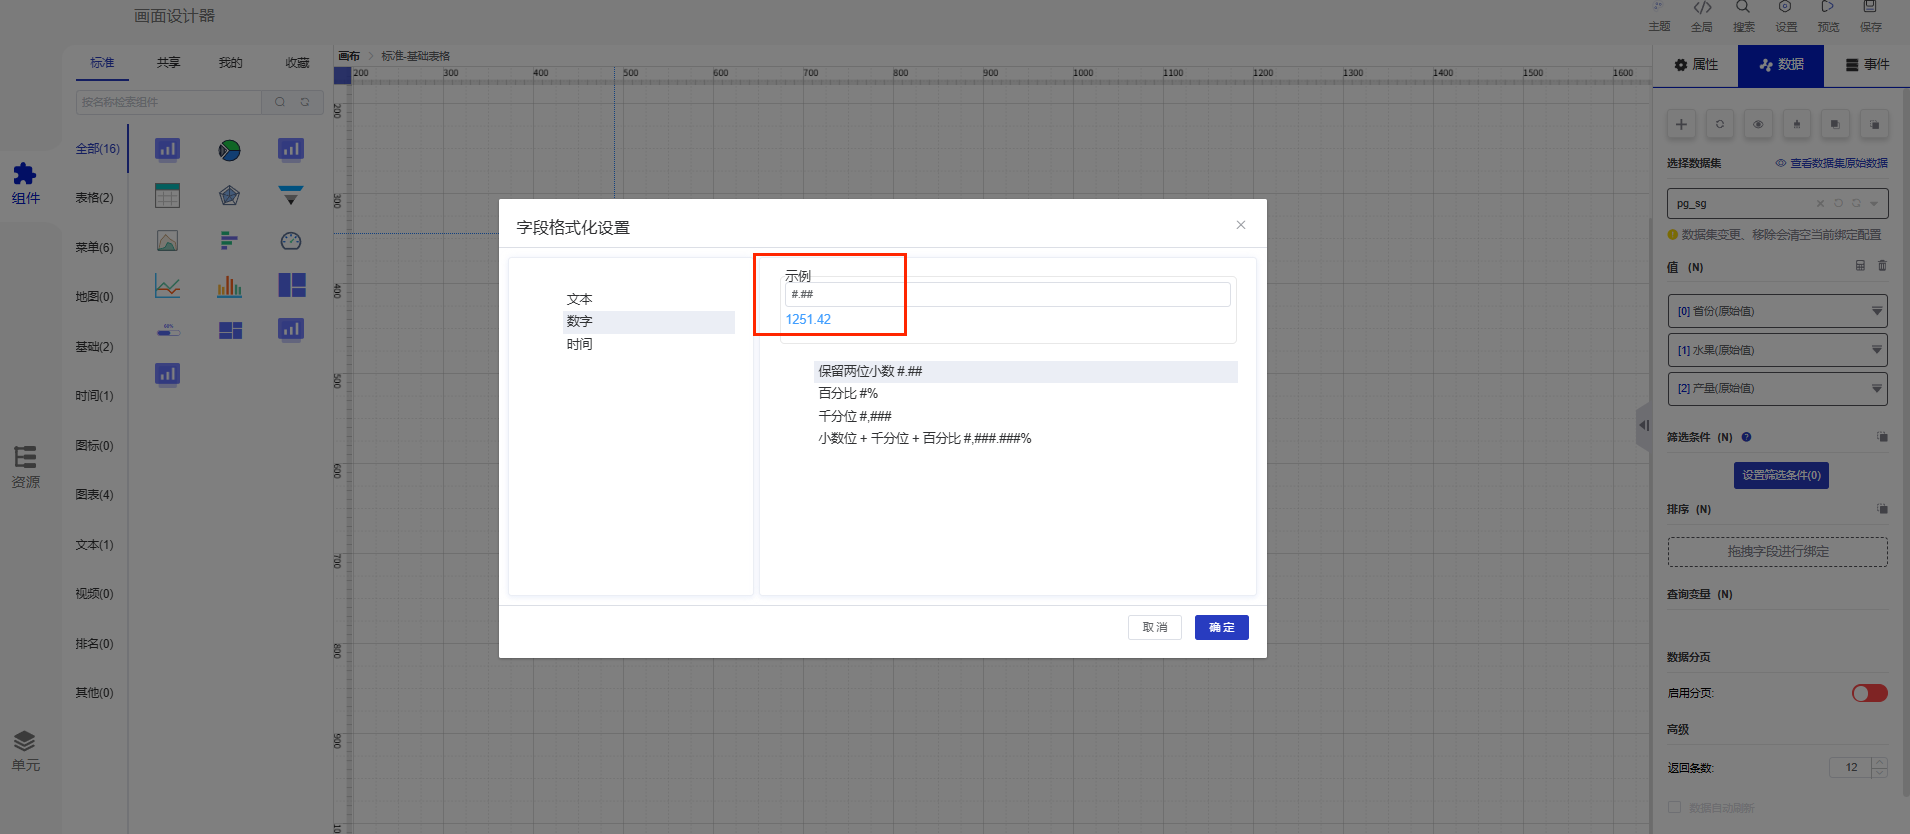The image size is (1910, 834).
Task: Open the 组件 sidebar section
Action: pyautogui.click(x=25, y=184)
